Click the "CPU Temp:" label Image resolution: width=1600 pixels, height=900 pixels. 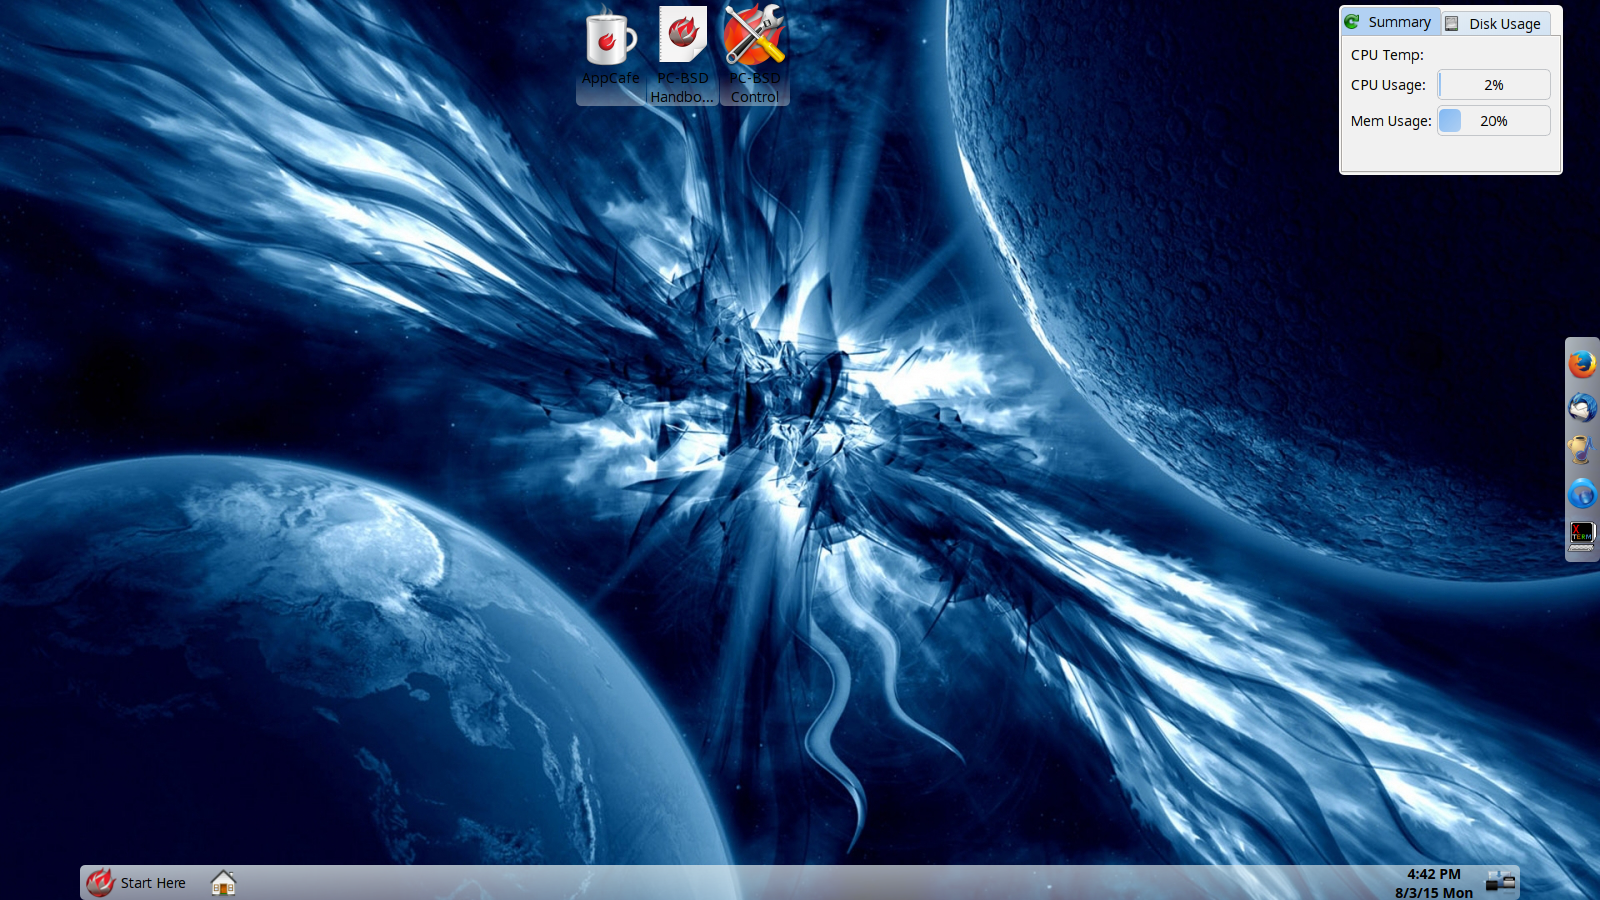(1387, 55)
